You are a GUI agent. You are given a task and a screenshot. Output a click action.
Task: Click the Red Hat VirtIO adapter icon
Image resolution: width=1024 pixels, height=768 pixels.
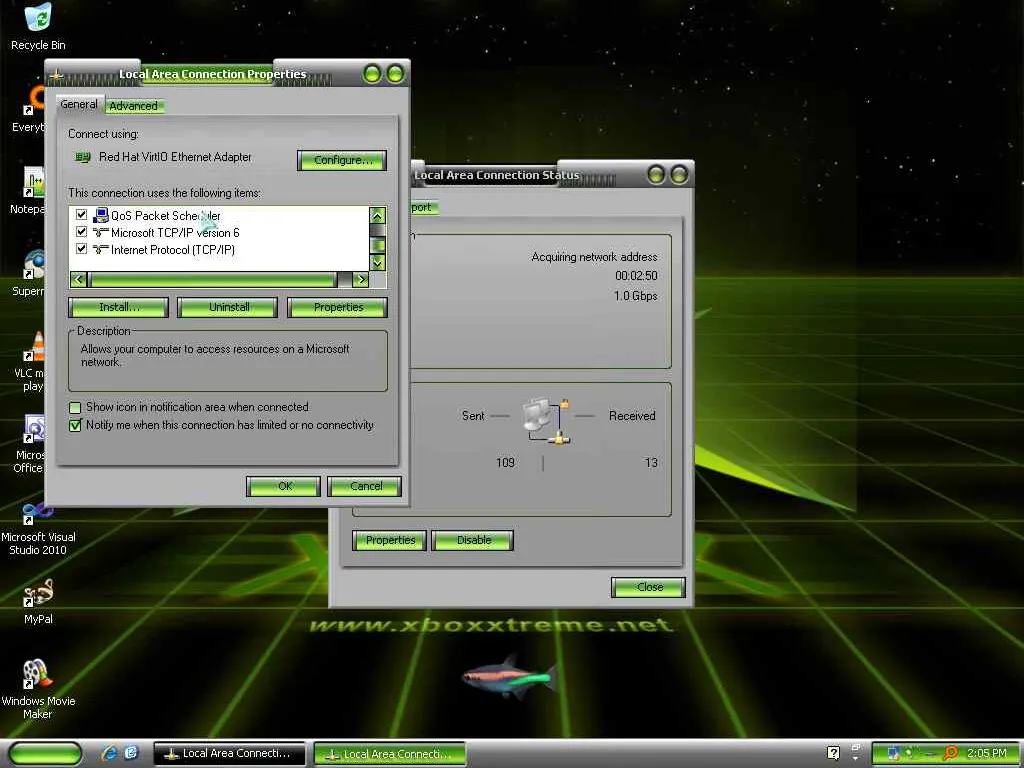coord(82,157)
